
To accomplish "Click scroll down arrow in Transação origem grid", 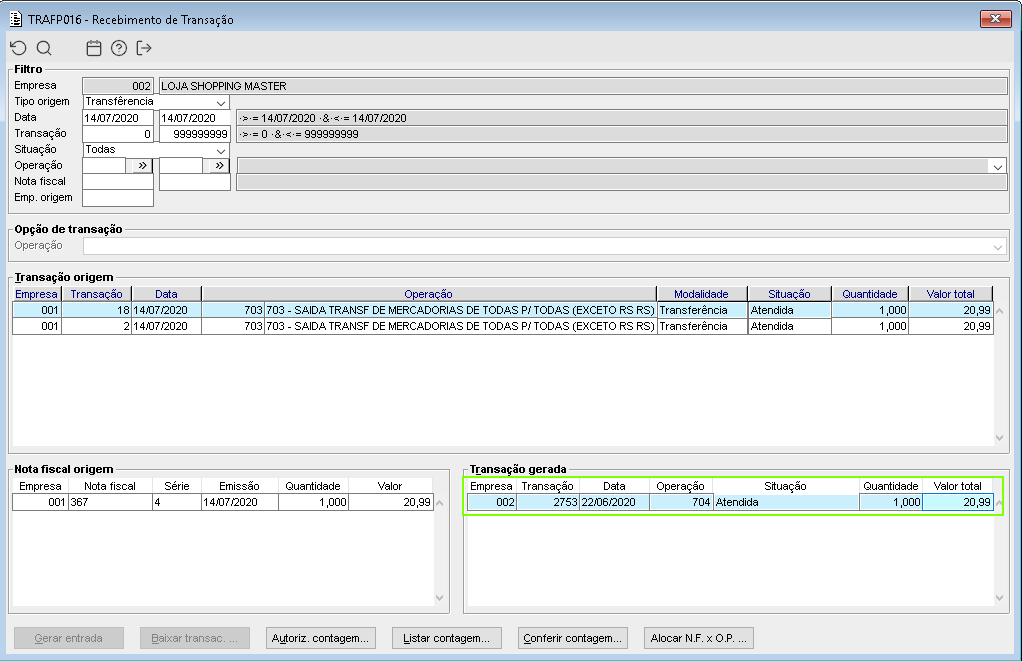I will (1000, 437).
